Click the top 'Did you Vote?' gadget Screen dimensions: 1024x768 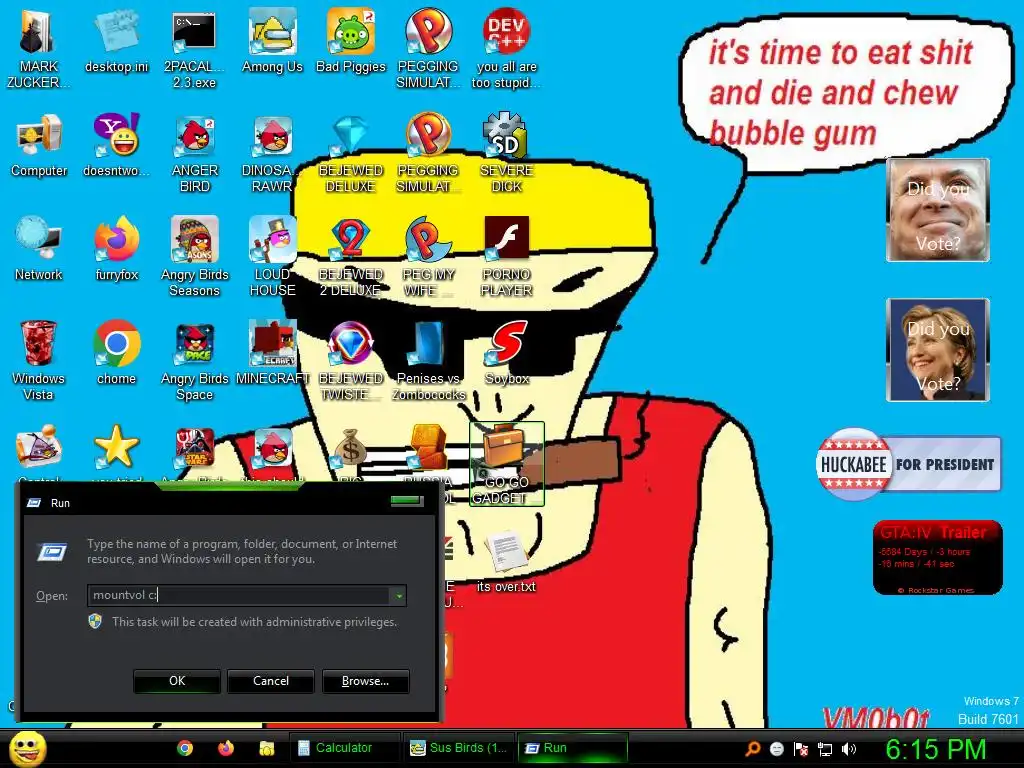(938, 210)
